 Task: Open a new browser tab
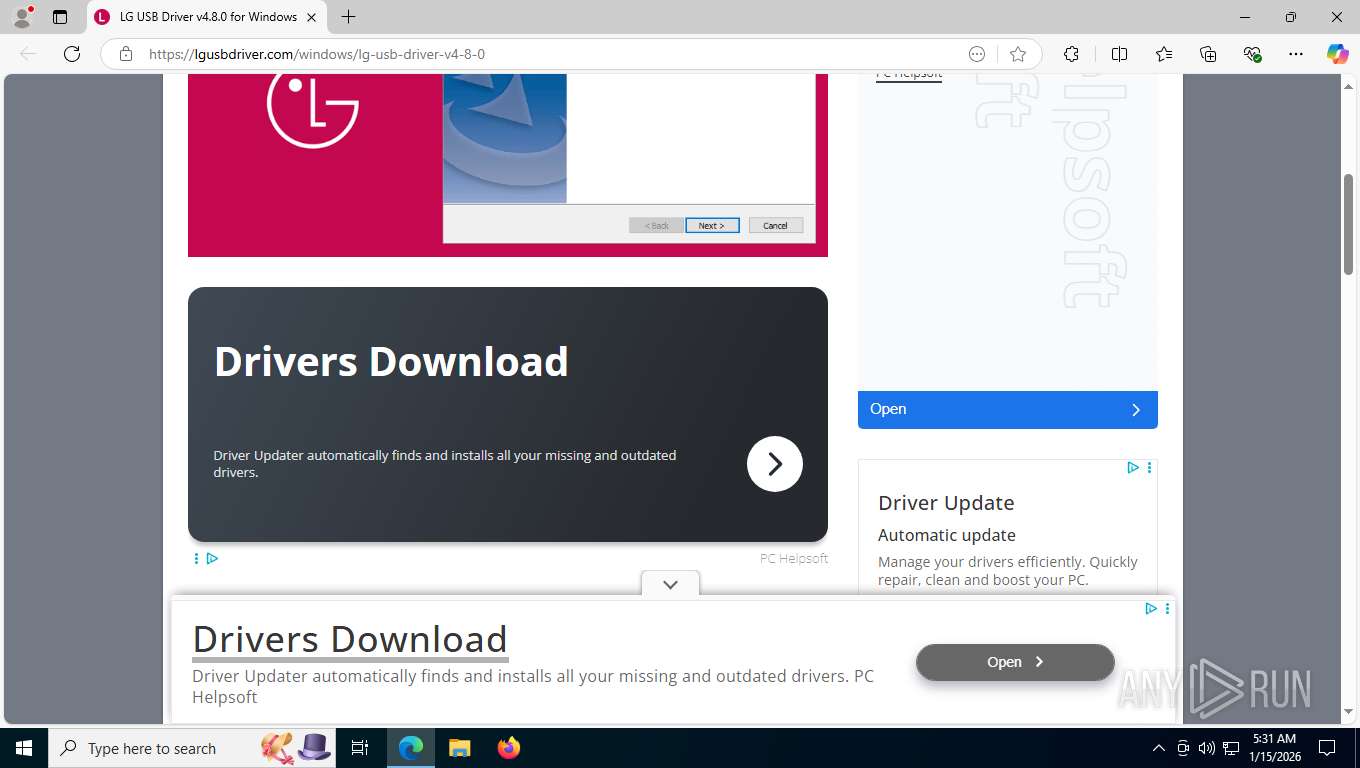348,17
